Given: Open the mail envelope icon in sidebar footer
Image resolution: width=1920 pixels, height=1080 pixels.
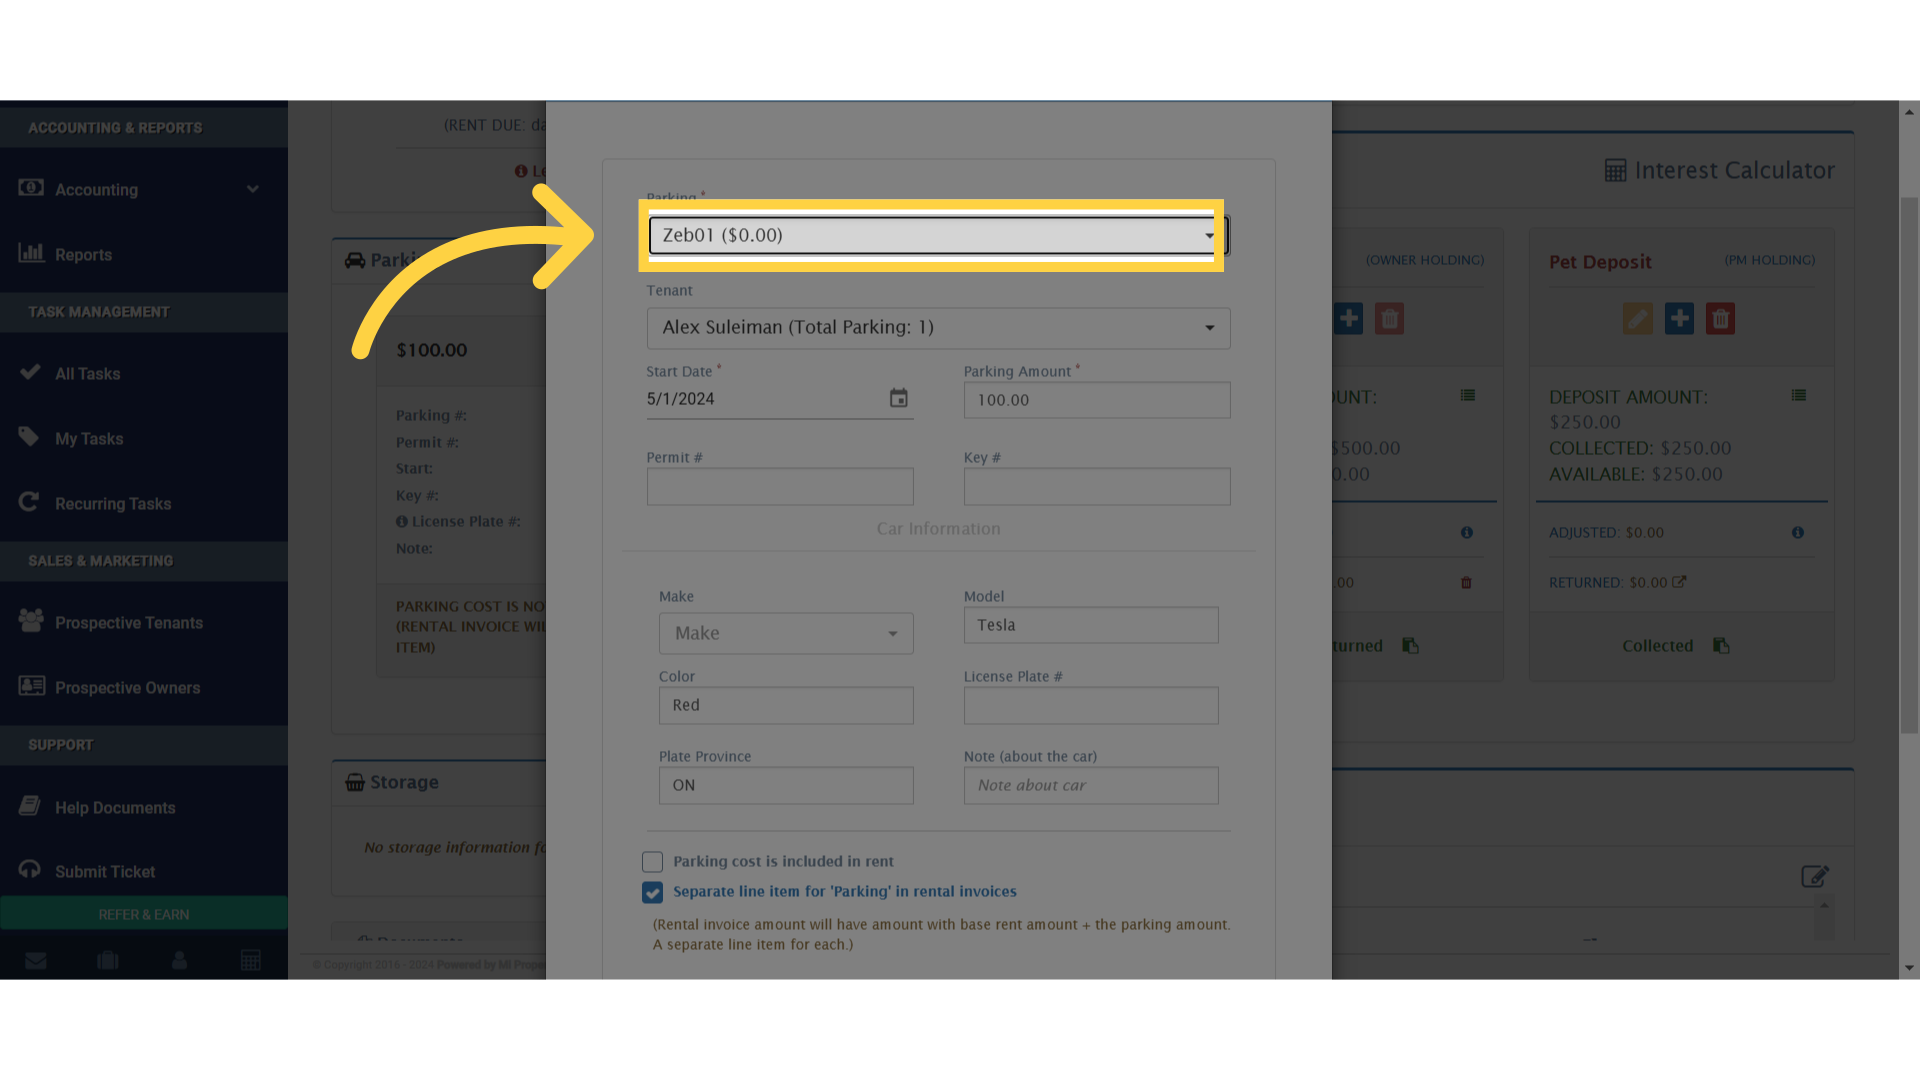Looking at the screenshot, I should click(x=36, y=960).
